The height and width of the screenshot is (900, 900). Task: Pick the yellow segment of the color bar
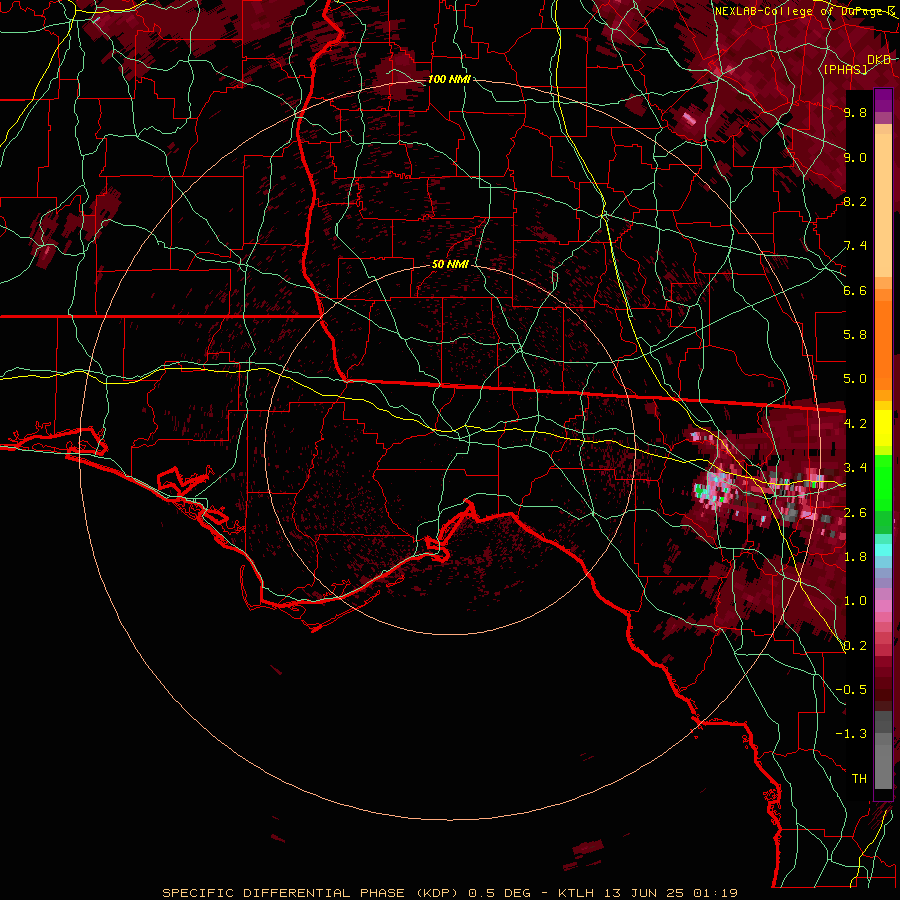(x=883, y=428)
